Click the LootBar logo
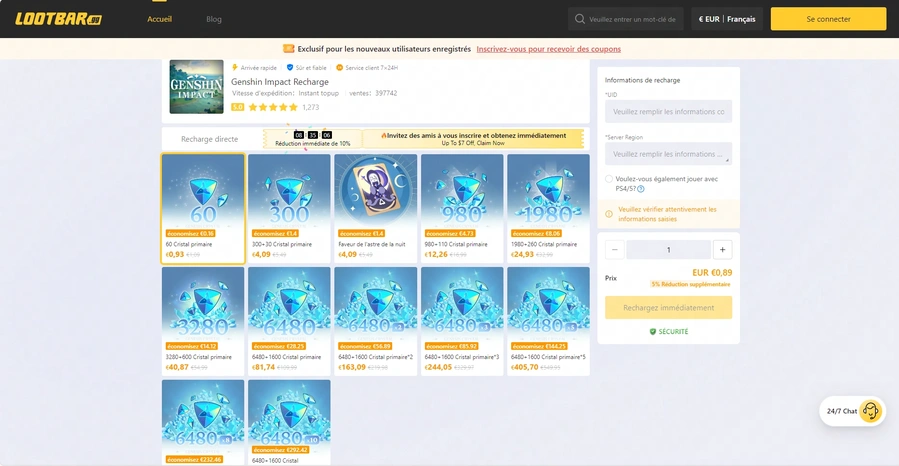This screenshot has height=466, width=899. (58, 19)
